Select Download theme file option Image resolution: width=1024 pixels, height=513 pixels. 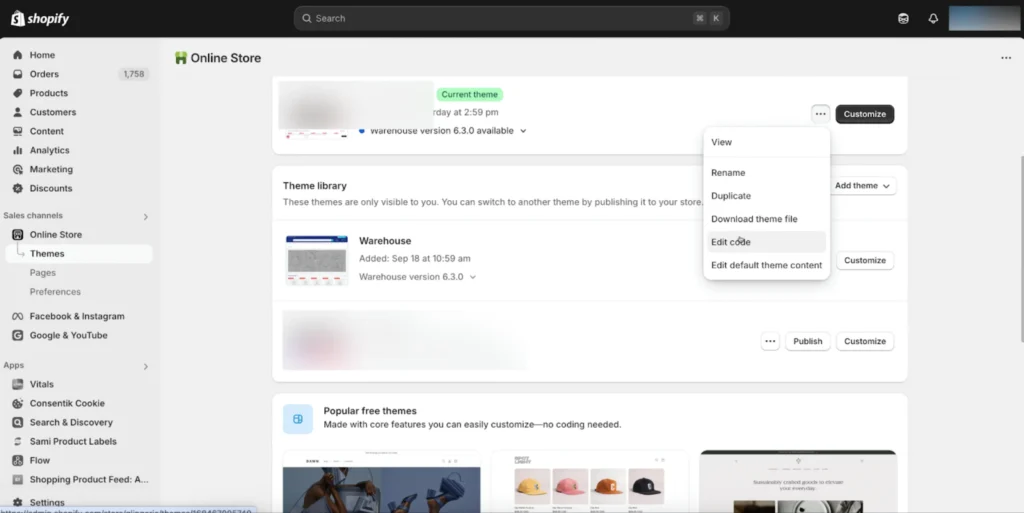(767, 219)
